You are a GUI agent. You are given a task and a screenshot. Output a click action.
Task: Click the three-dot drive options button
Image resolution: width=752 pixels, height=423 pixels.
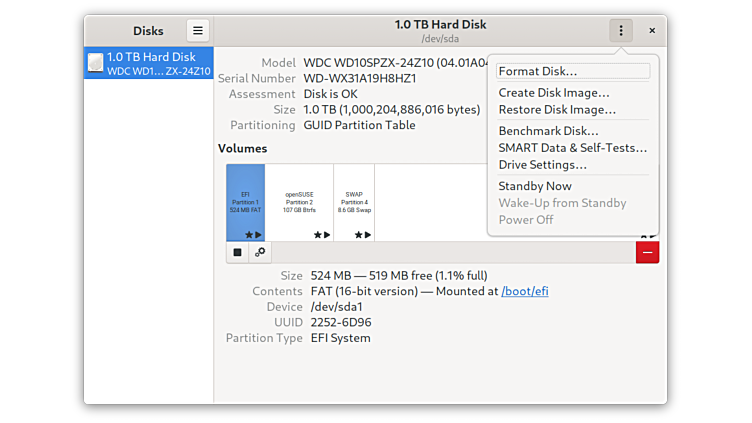[x=621, y=31]
